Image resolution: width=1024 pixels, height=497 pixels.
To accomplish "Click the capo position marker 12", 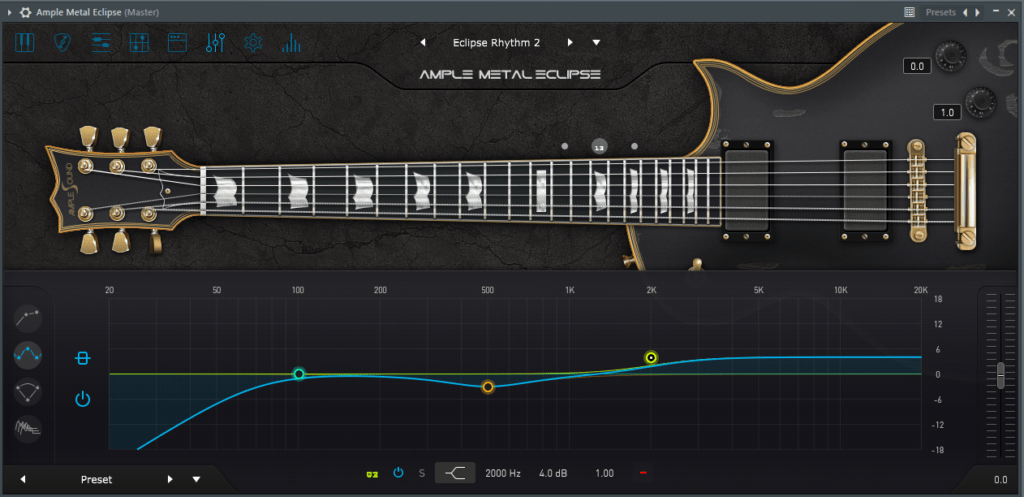I will click(600, 146).
